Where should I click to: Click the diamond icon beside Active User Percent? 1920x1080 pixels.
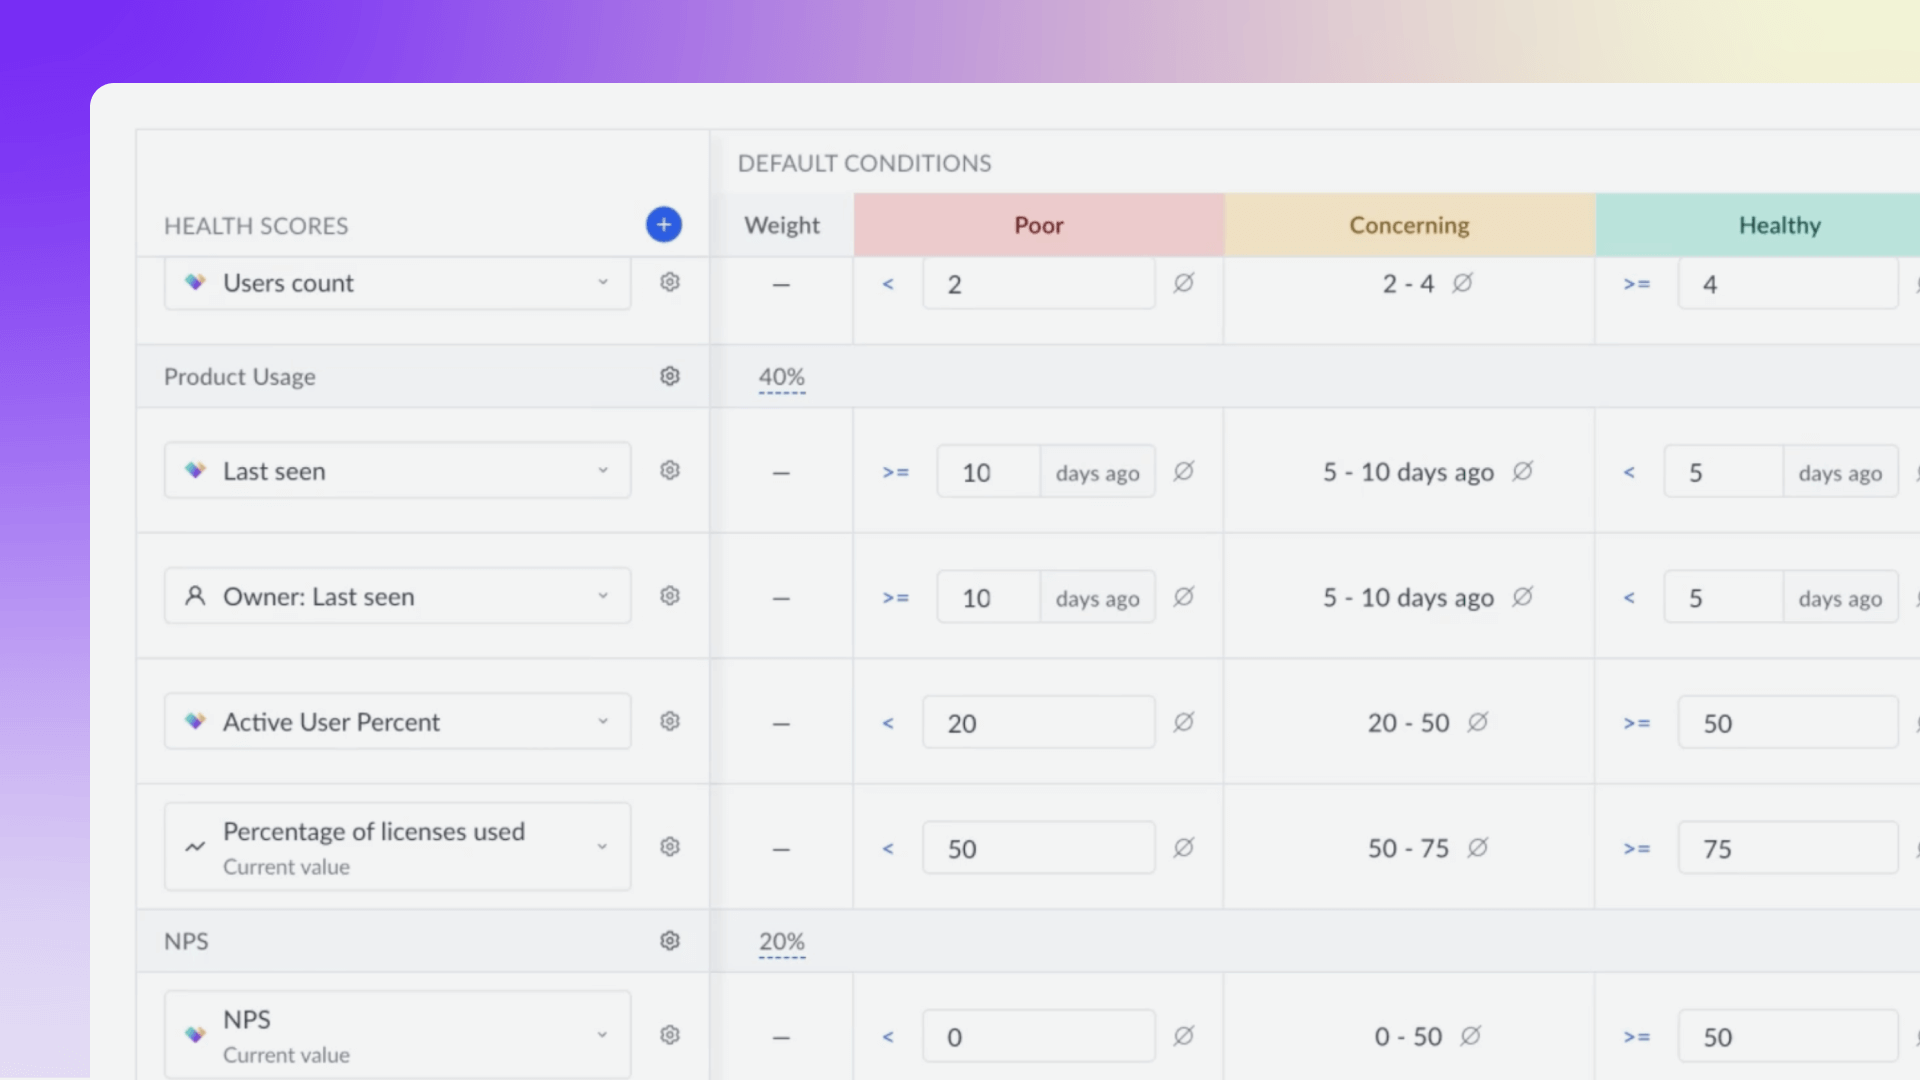(x=194, y=721)
